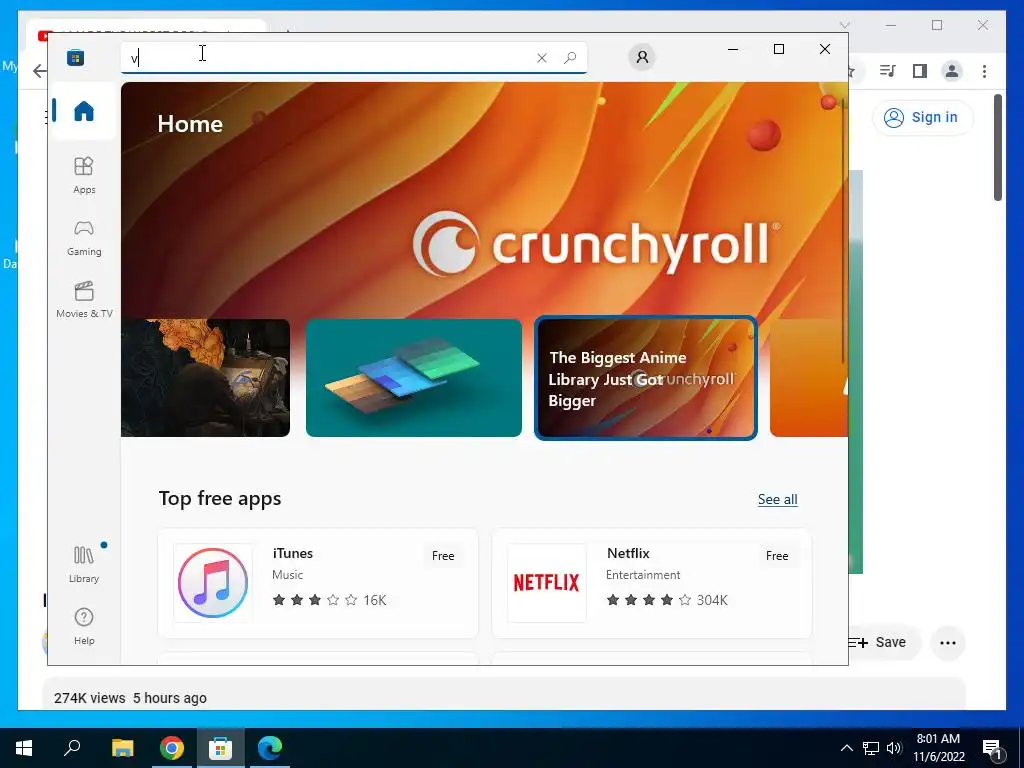
Task: Select the iTunes app icon
Action: [x=213, y=583]
